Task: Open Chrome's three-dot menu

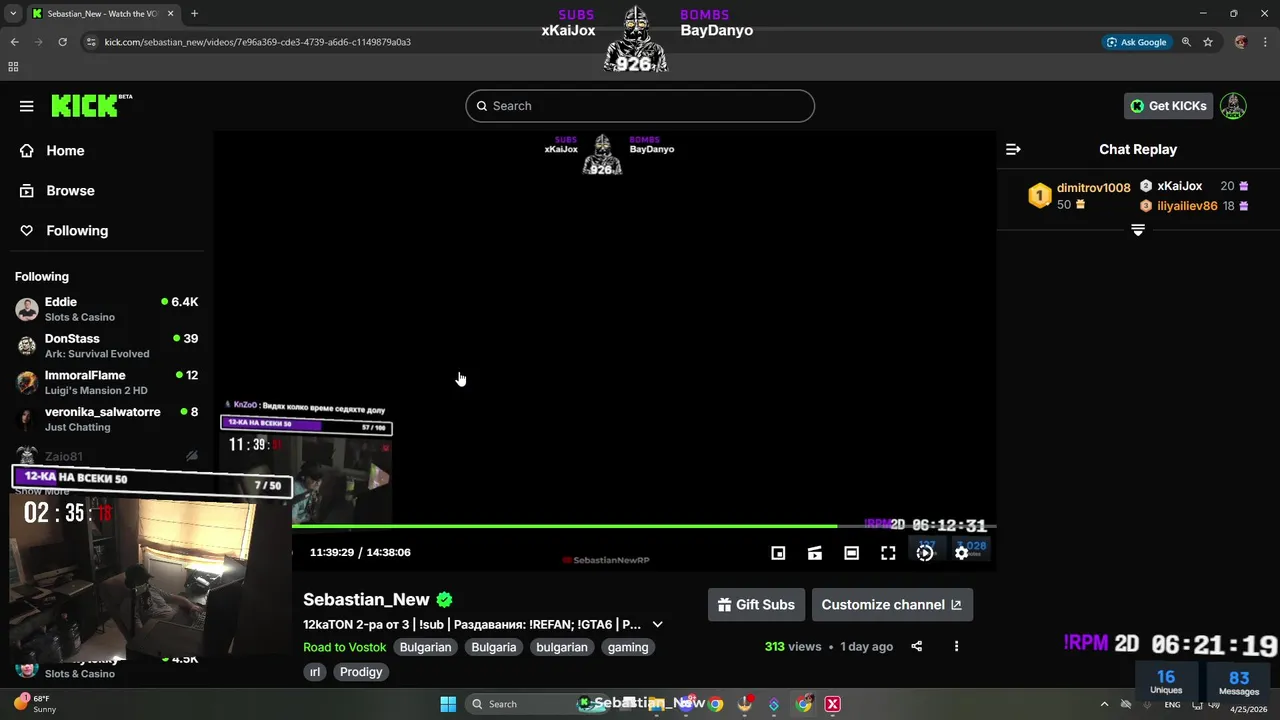Action: point(1264,42)
